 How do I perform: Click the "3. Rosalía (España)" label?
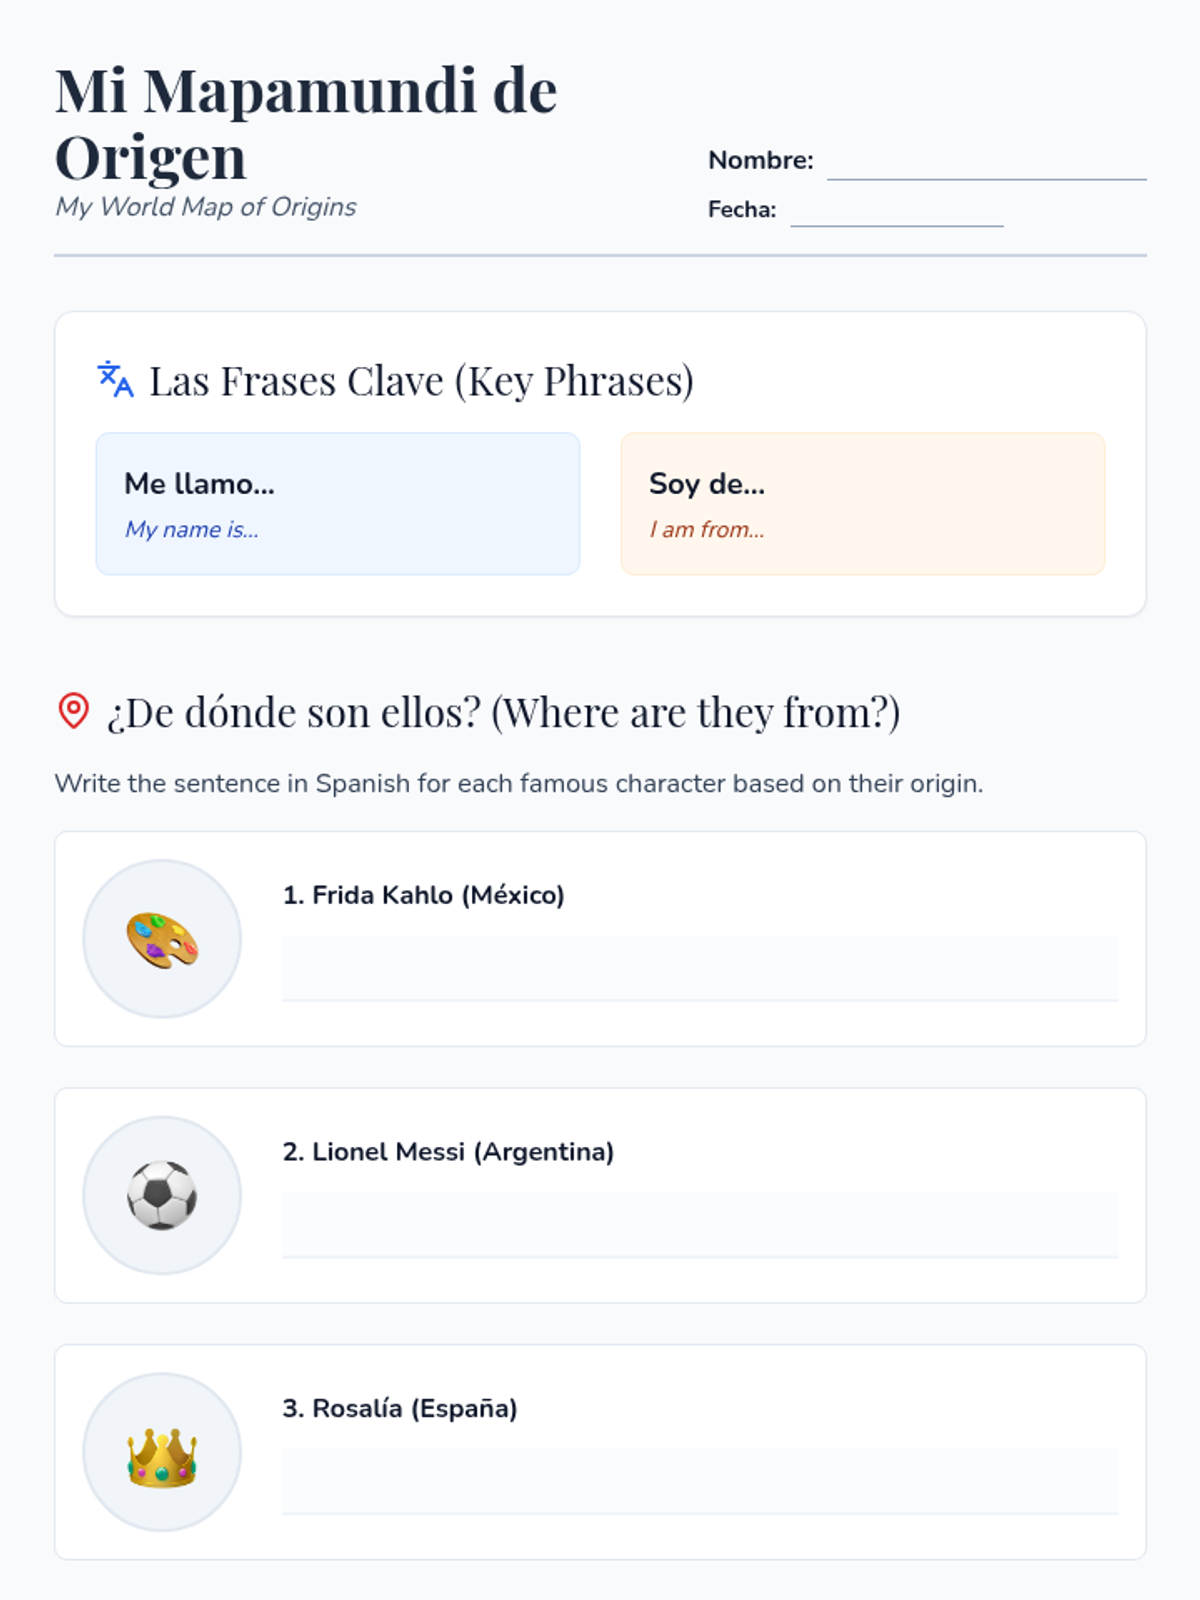399,1408
